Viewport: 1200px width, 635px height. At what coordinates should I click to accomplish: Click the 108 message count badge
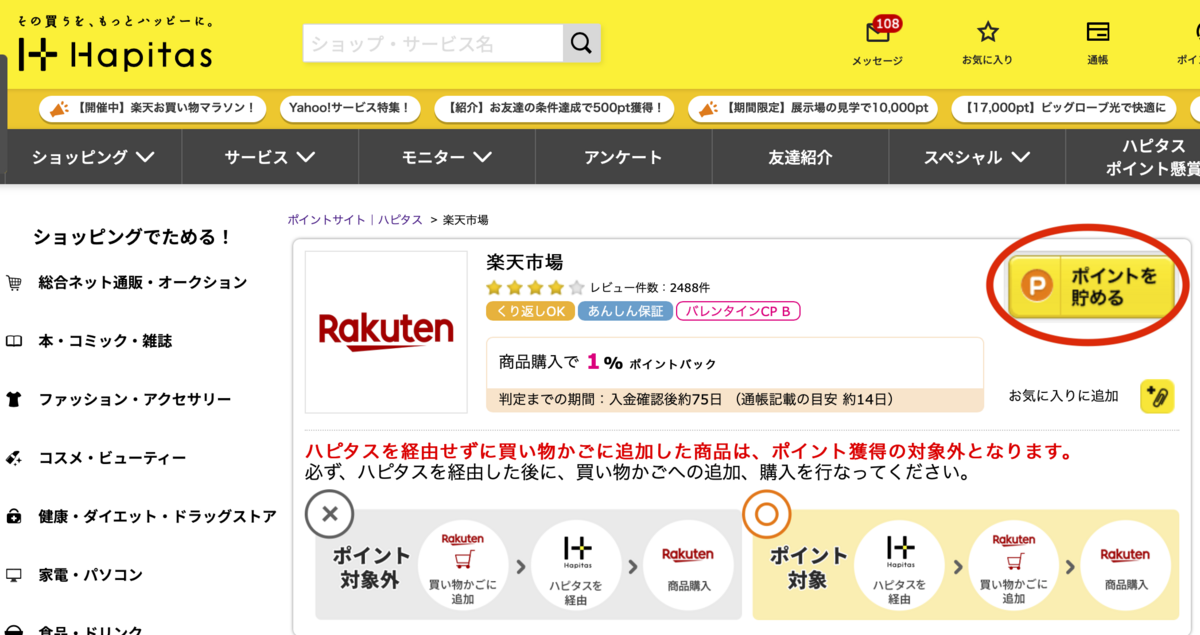(x=886, y=22)
